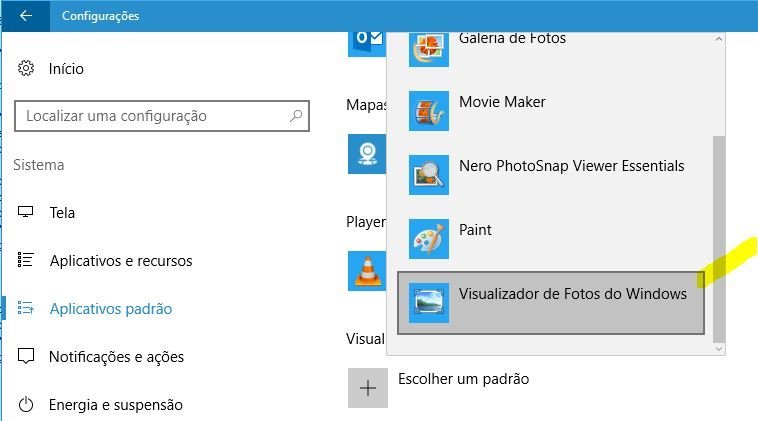Click the plus Escolher um padrão tile
The image size is (758, 421).
[x=368, y=388]
